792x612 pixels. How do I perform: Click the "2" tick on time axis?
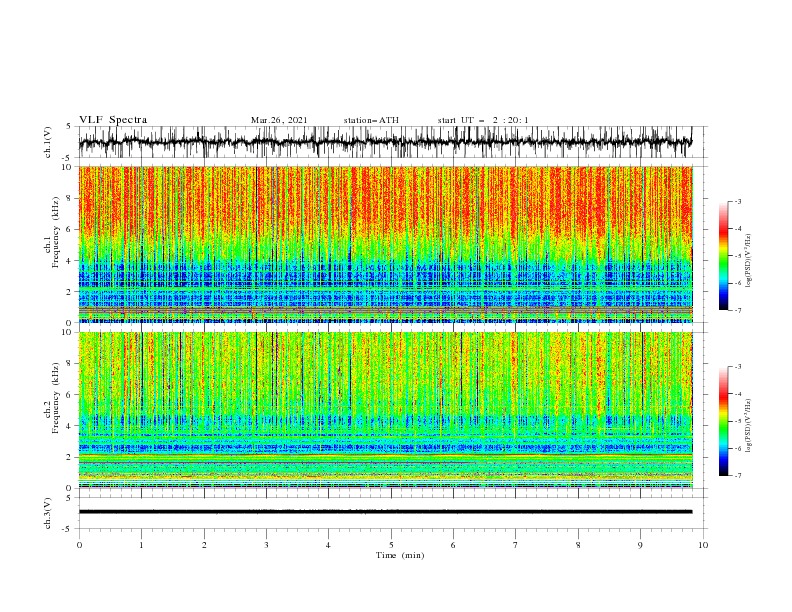[204, 545]
